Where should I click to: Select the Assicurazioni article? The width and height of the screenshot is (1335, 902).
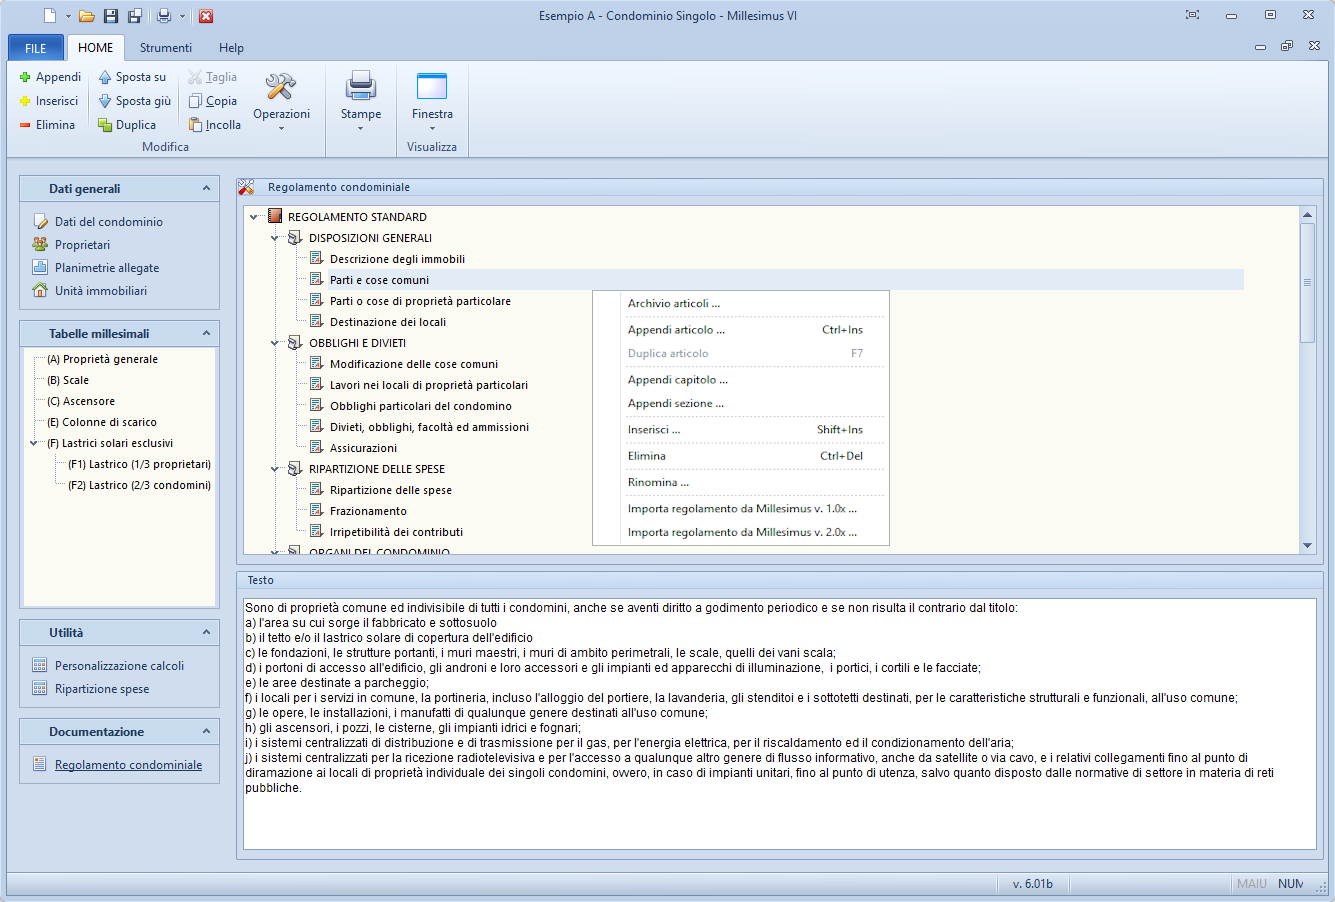coord(363,448)
